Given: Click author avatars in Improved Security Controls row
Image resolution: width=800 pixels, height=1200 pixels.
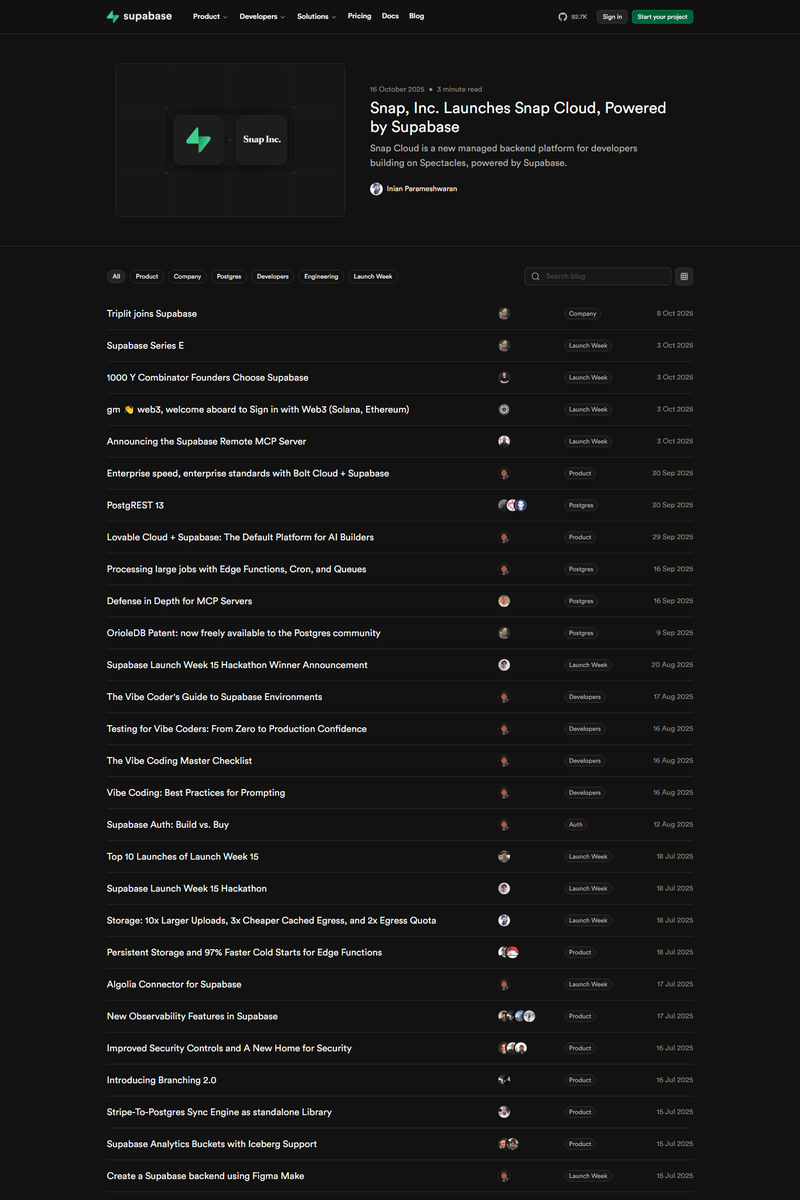Looking at the screenshot, I should click(512, 1048).
